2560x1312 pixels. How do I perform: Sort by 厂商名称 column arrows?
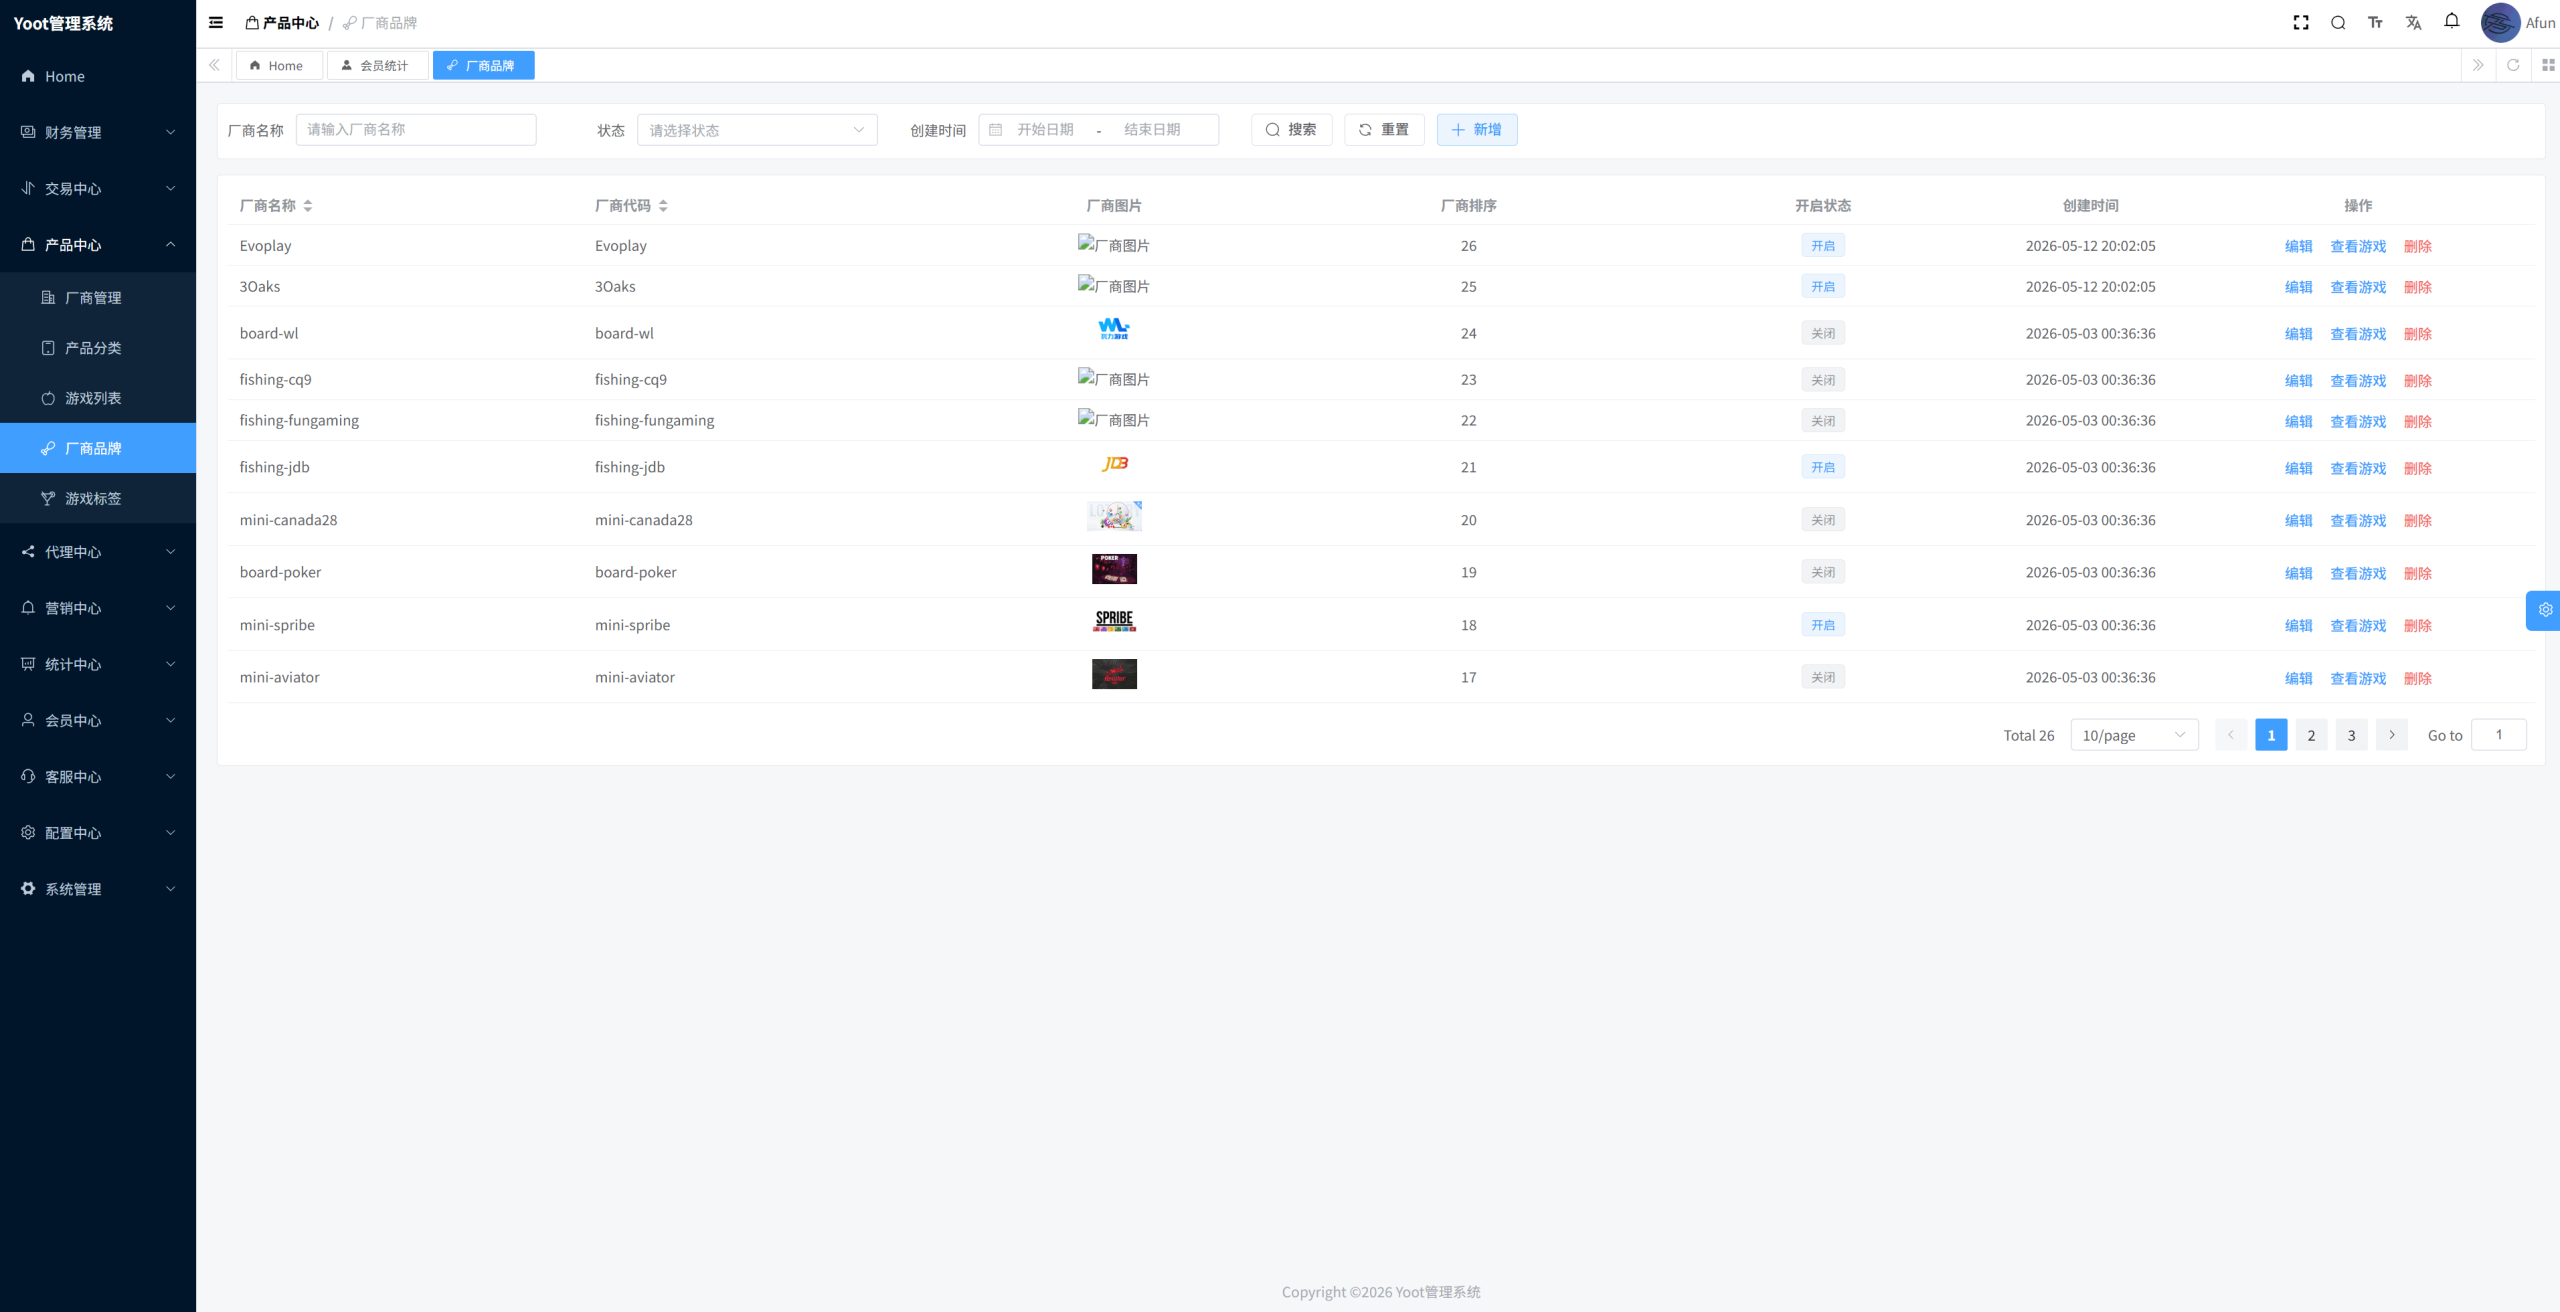[x=308, y=205]
